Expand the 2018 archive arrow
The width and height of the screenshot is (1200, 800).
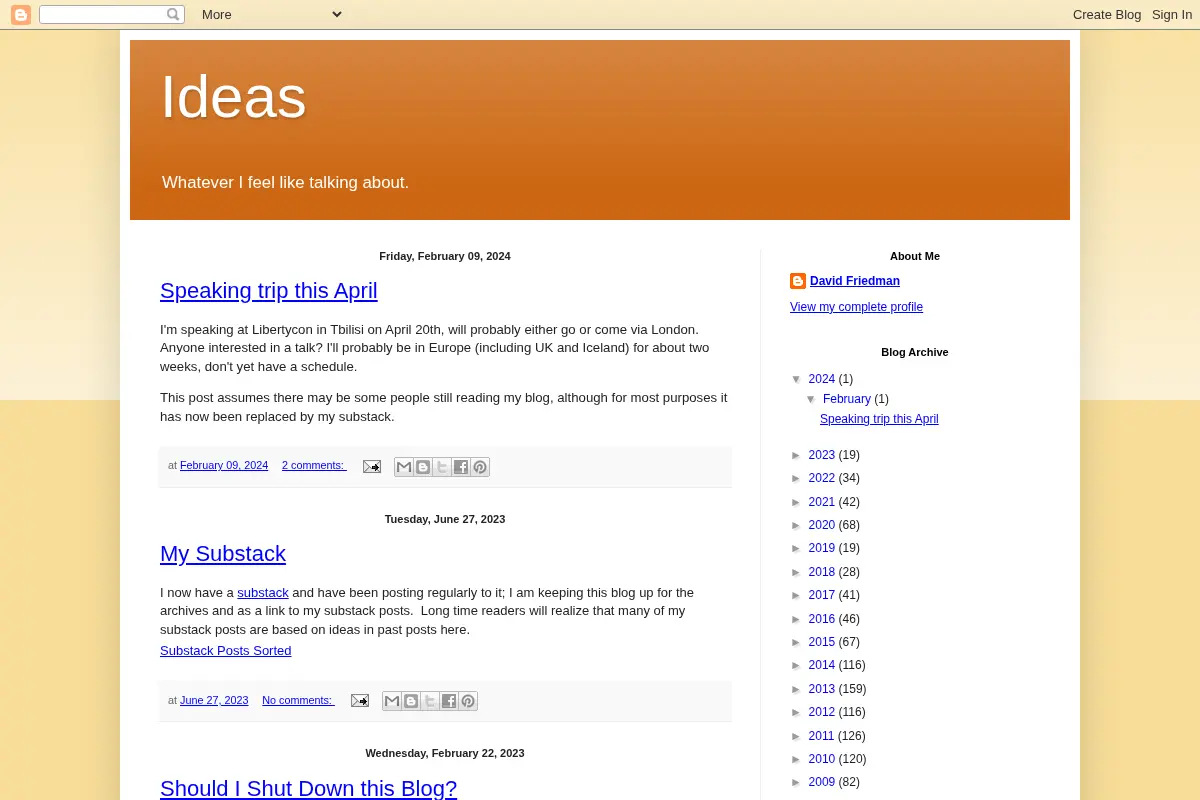[797, 572]
